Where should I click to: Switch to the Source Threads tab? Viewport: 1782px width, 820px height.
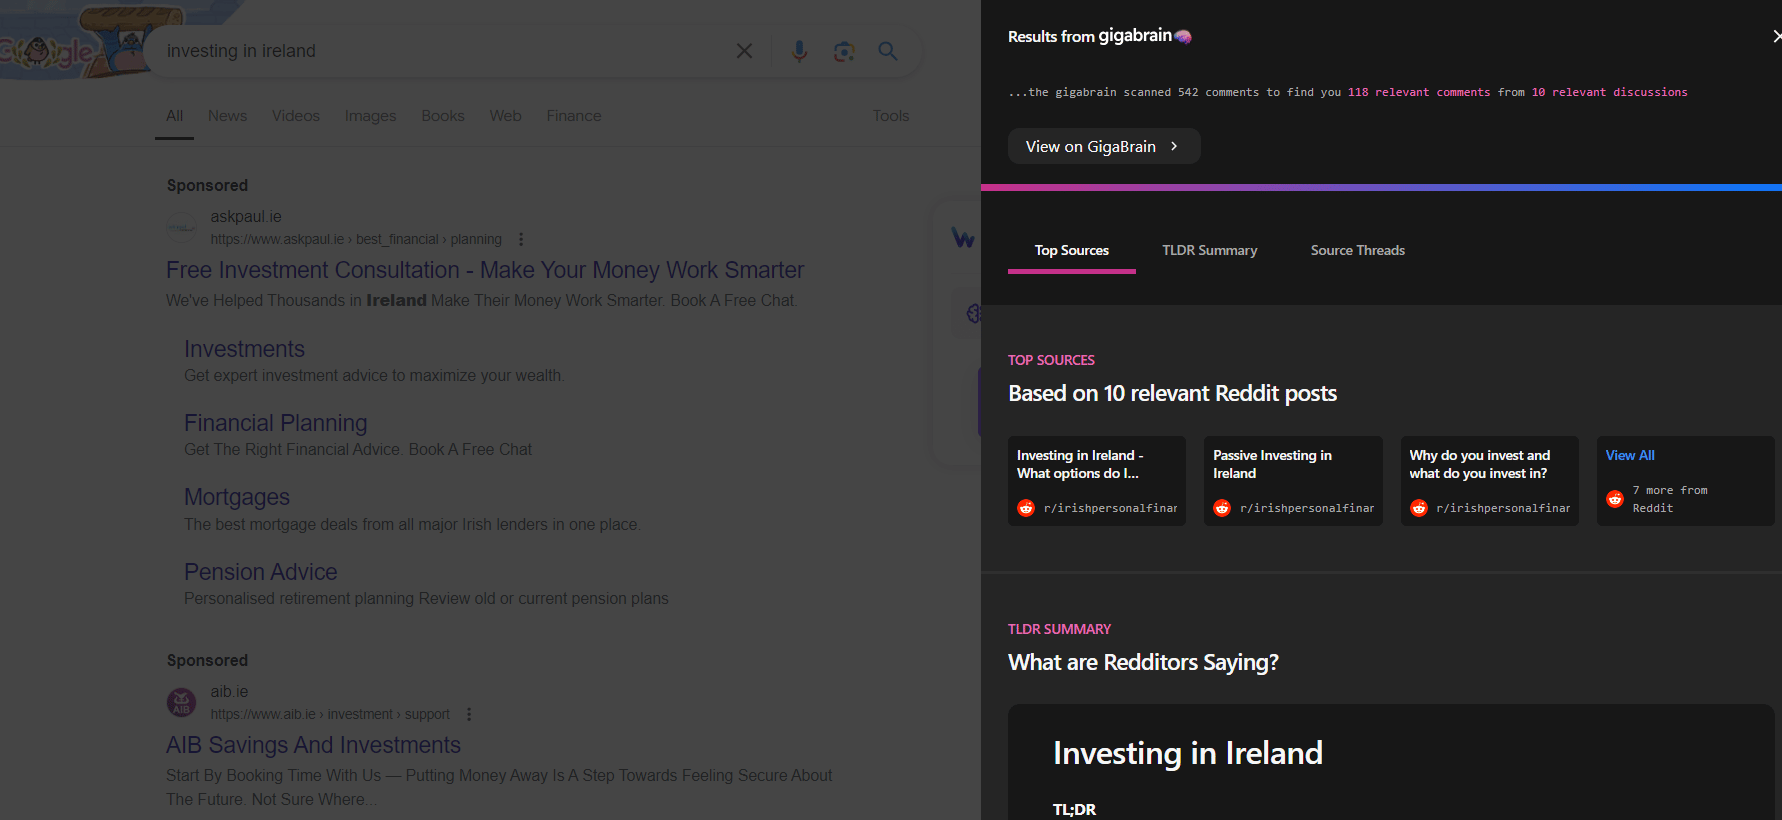[x=1358, y=250]
